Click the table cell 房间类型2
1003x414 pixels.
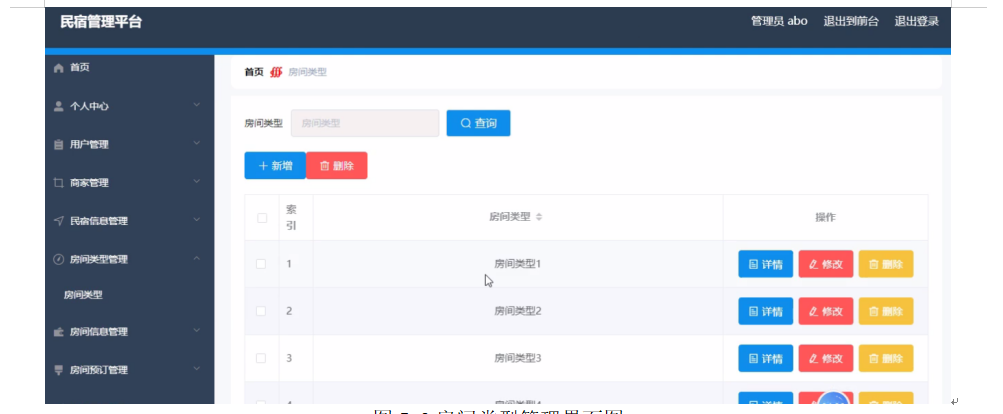click(518, 311)
